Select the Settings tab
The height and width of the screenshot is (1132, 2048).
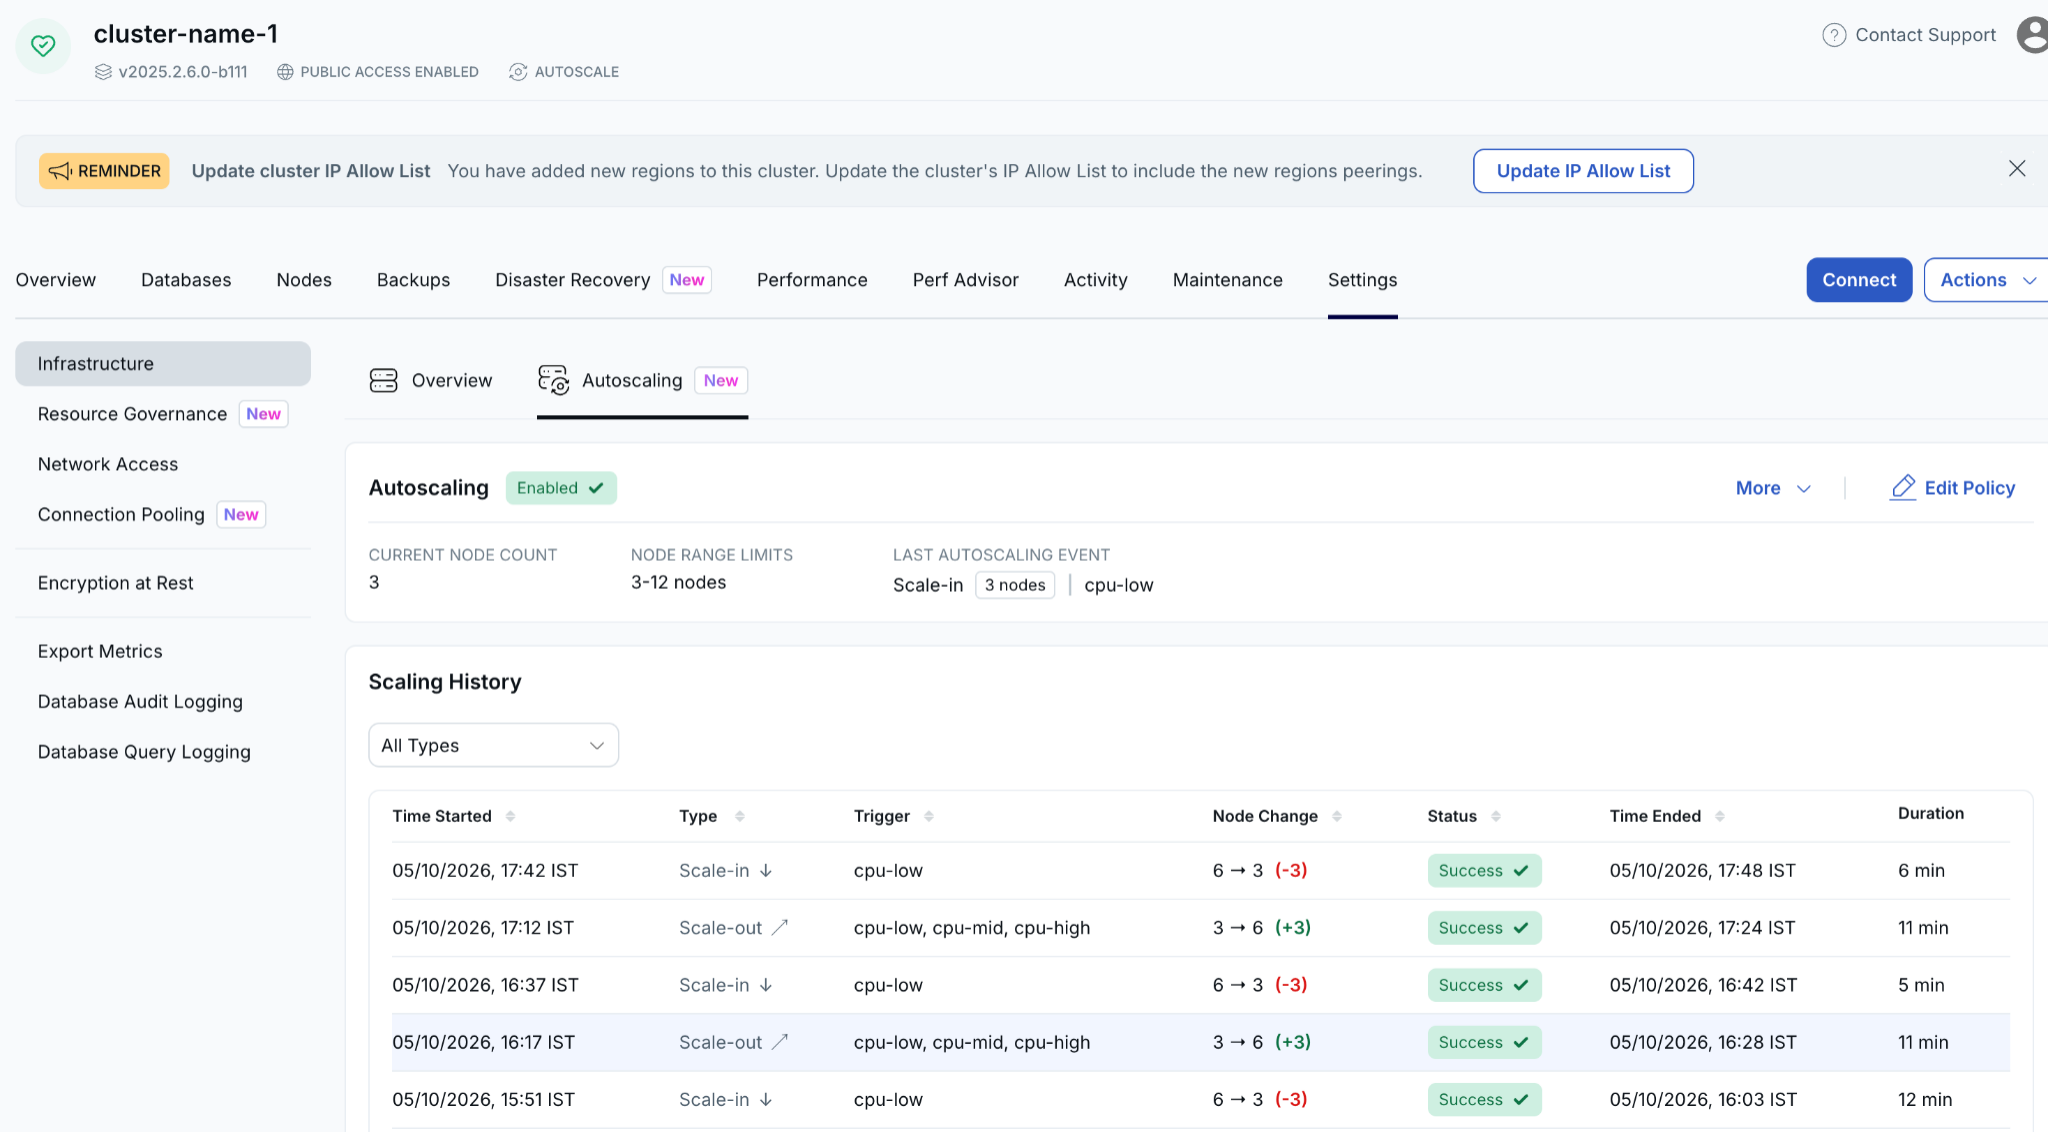coord(1363,280)
